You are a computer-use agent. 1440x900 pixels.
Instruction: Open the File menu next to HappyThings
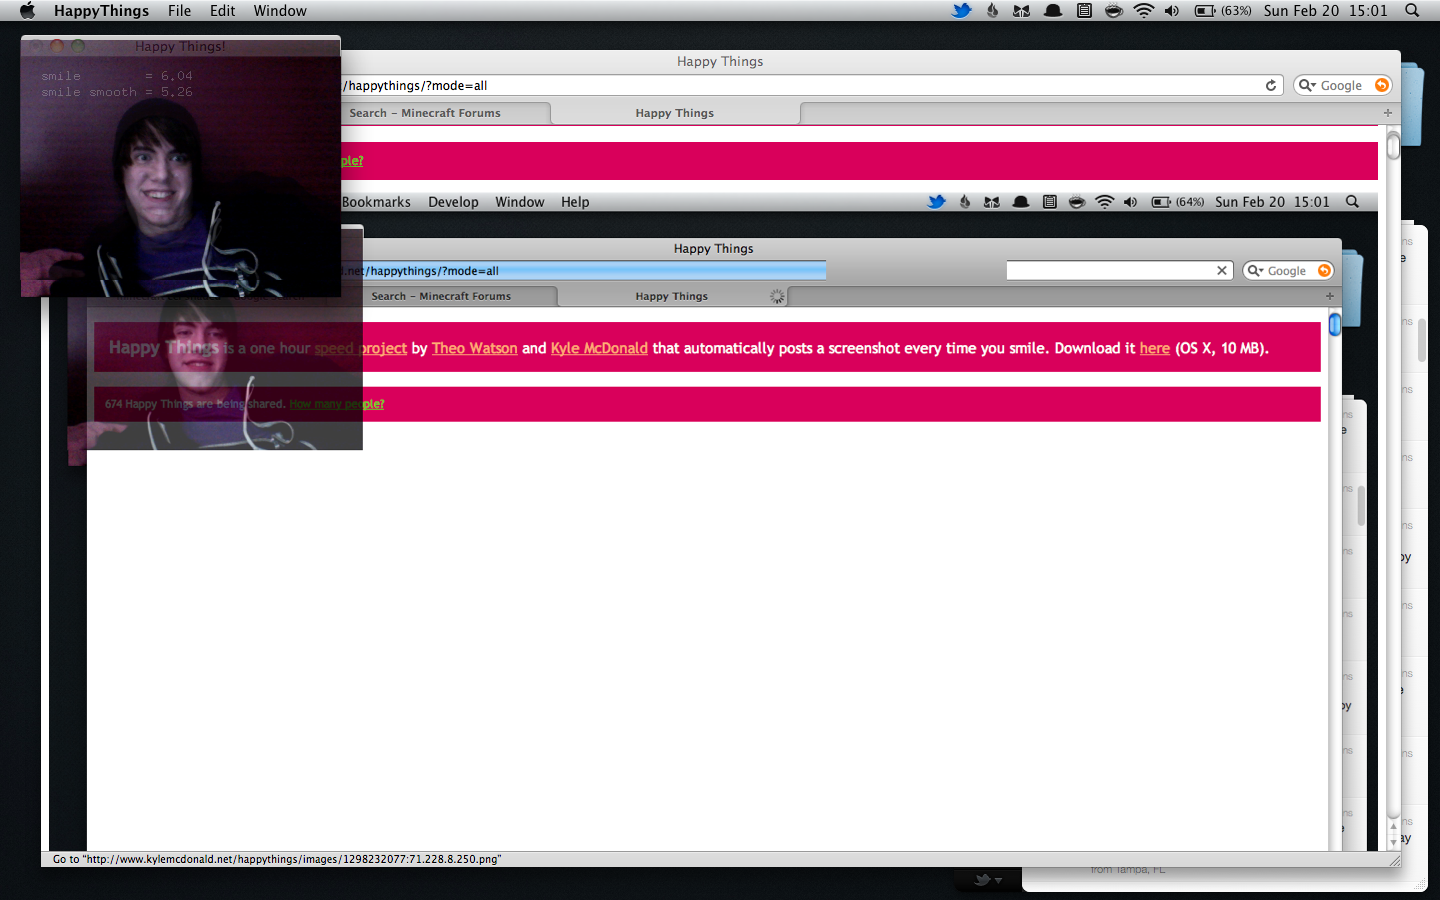(x=179, y=11)
